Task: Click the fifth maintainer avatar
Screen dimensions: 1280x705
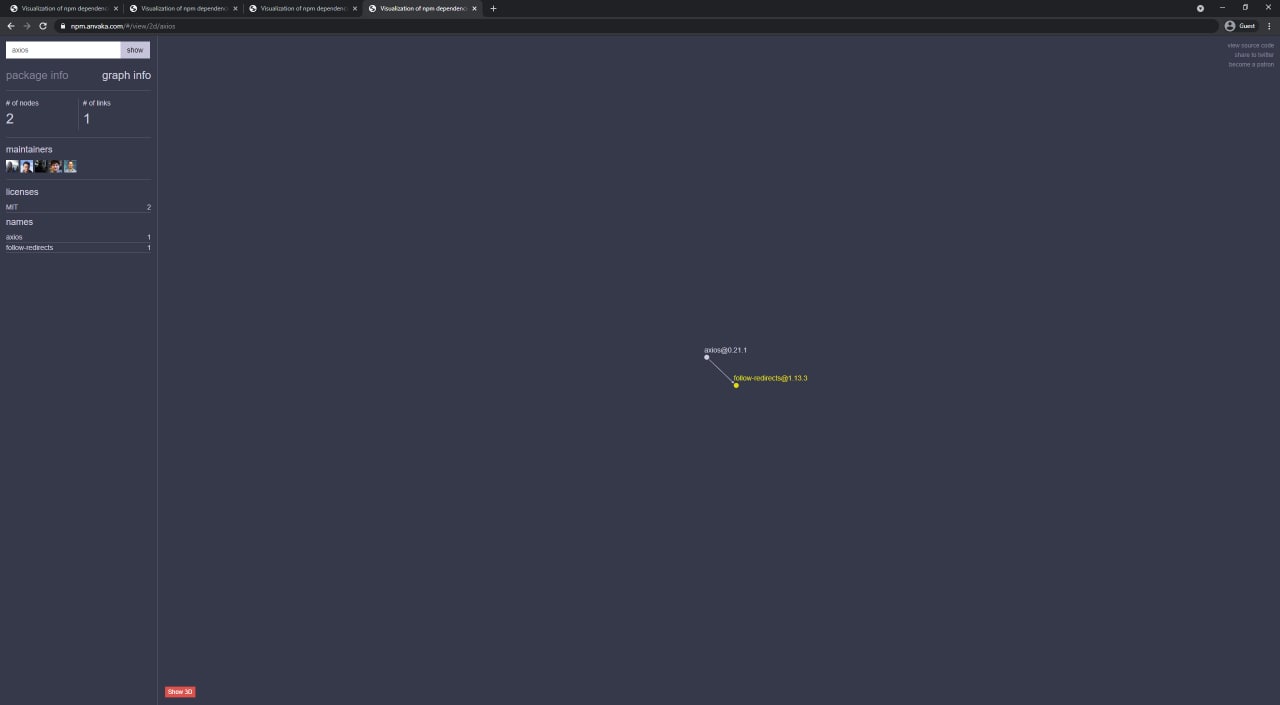Action: point(70,166)
